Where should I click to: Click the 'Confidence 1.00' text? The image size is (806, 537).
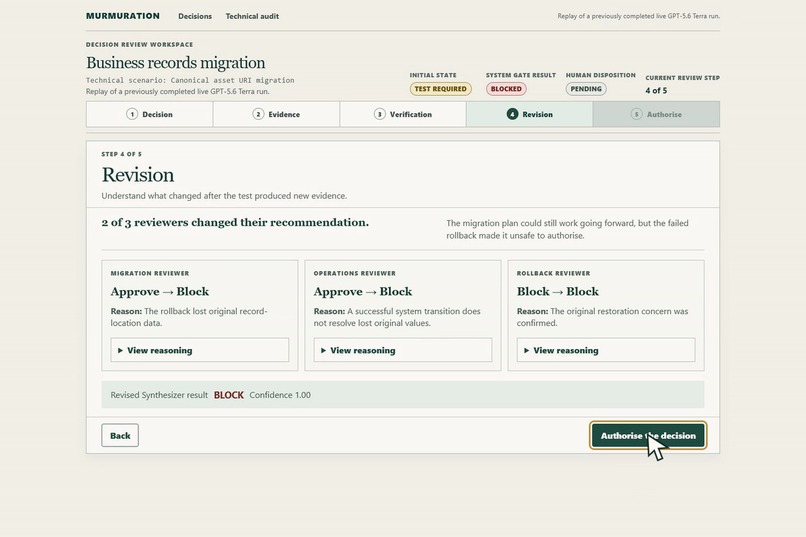point(280,395)
